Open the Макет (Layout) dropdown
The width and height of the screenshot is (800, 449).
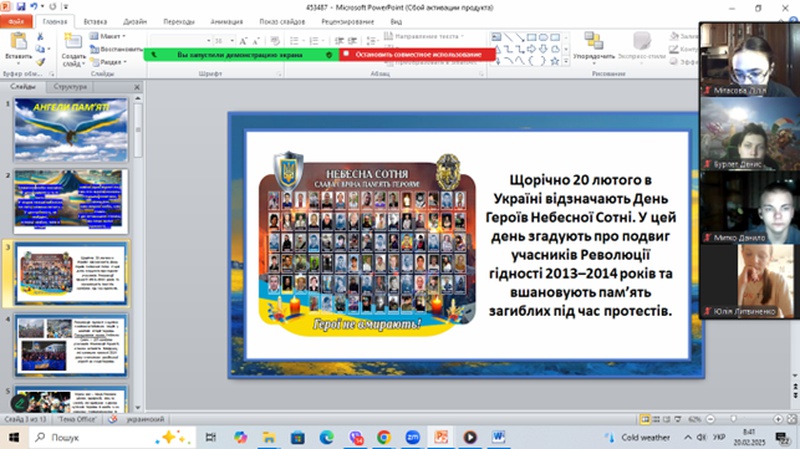(x=114, y=35)
